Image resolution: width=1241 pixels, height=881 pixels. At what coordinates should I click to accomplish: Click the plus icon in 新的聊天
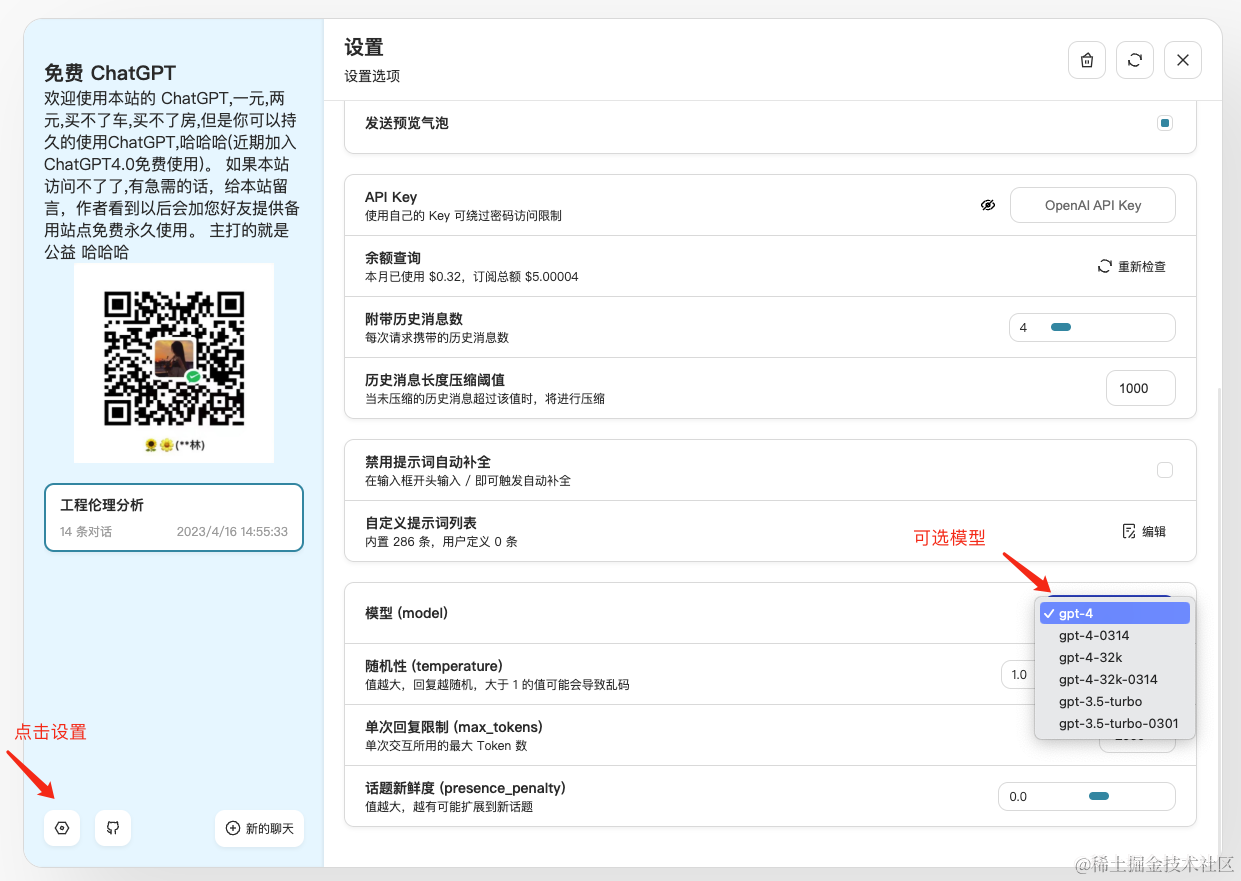coord(233,828)
